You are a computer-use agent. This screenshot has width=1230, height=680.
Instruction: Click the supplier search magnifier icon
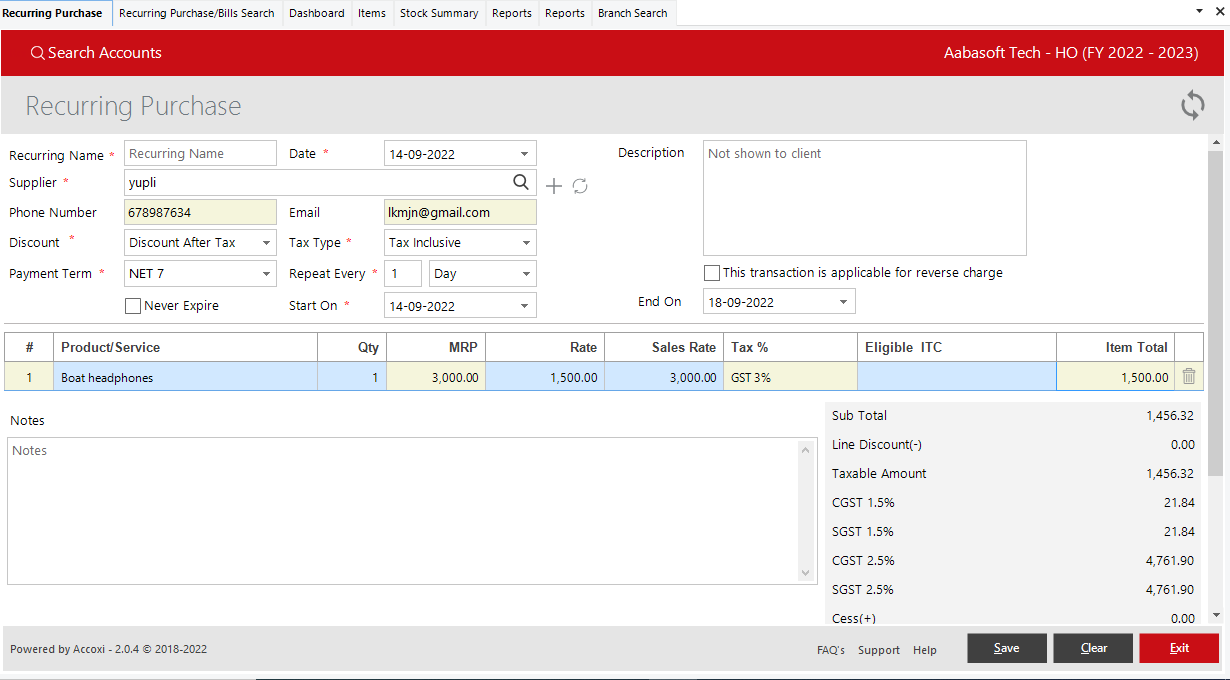tap(521, 182)
